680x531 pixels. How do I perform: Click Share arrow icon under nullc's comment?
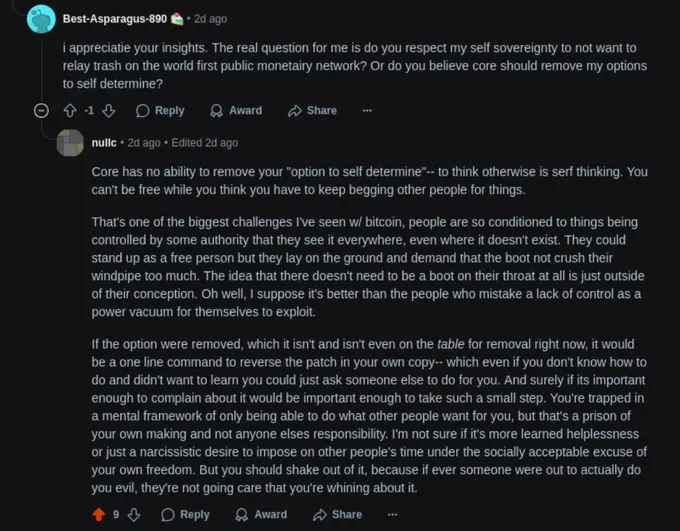[x=320, y=515]
